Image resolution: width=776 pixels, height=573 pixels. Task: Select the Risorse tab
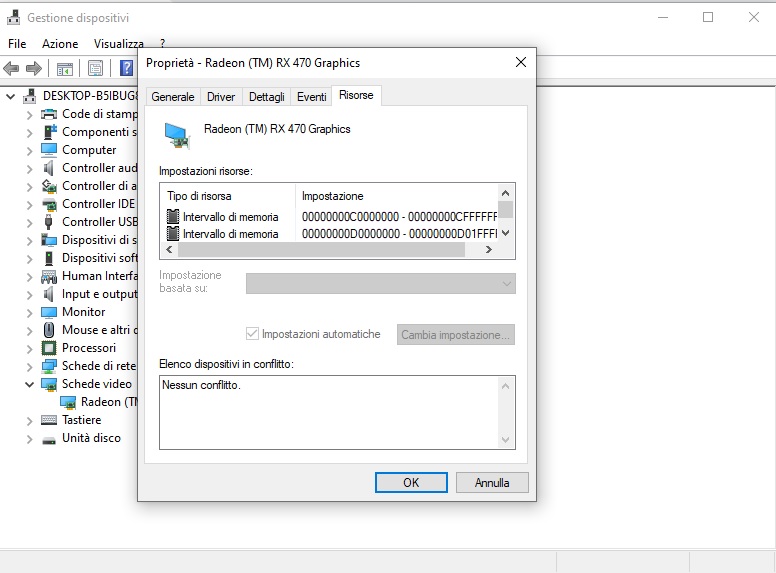[356, 95]
